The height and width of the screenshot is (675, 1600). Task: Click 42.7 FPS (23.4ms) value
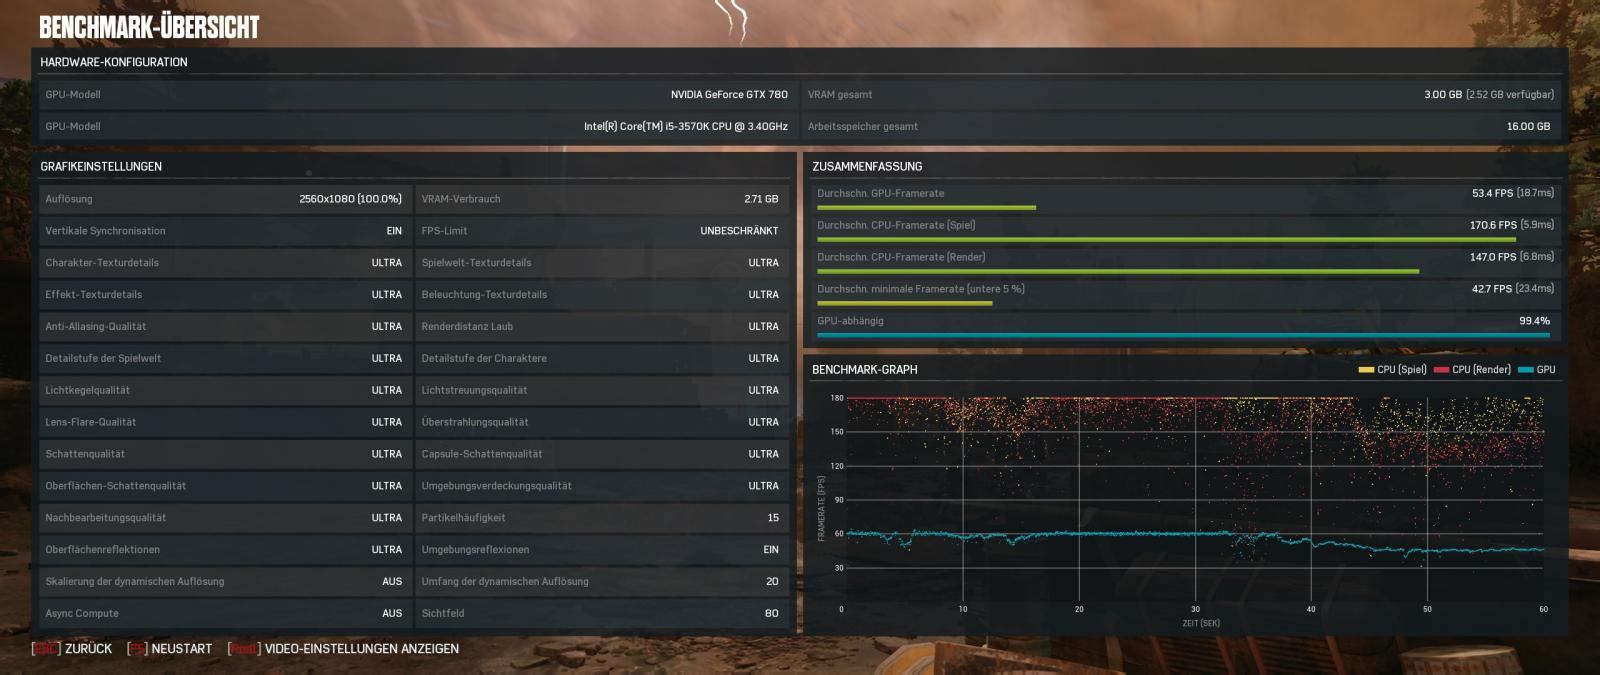pyautogui.click(x=1513, y=289)
